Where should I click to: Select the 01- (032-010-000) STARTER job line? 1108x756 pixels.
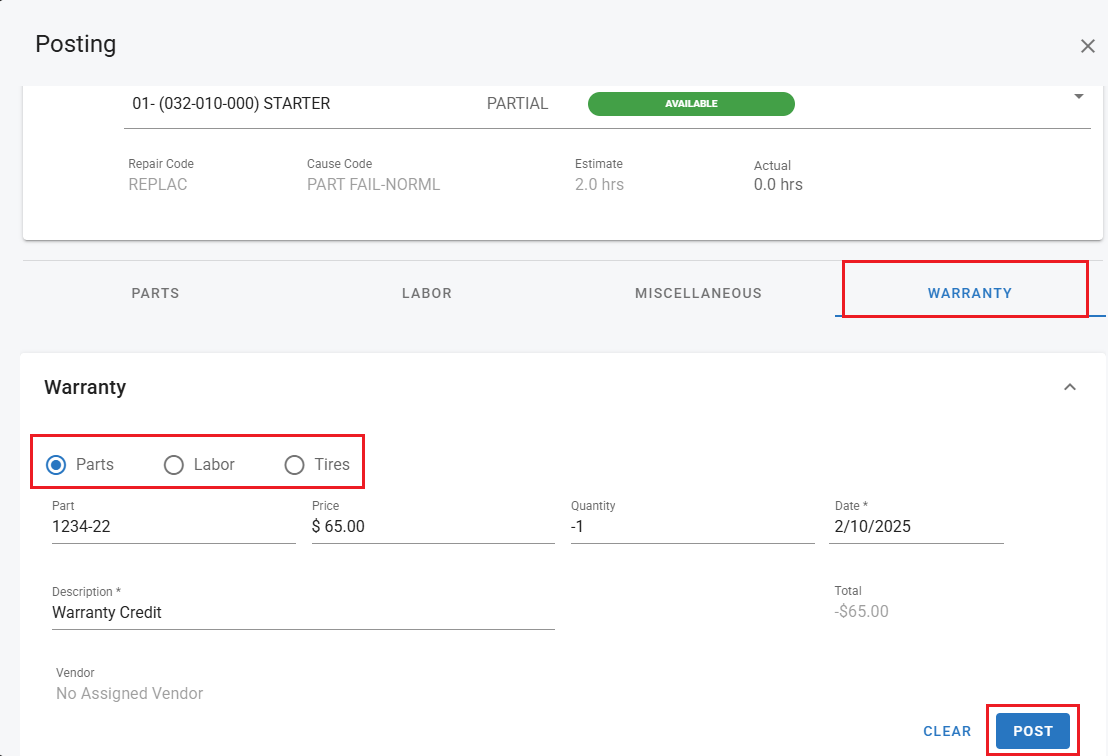click(x=231, y=104)
